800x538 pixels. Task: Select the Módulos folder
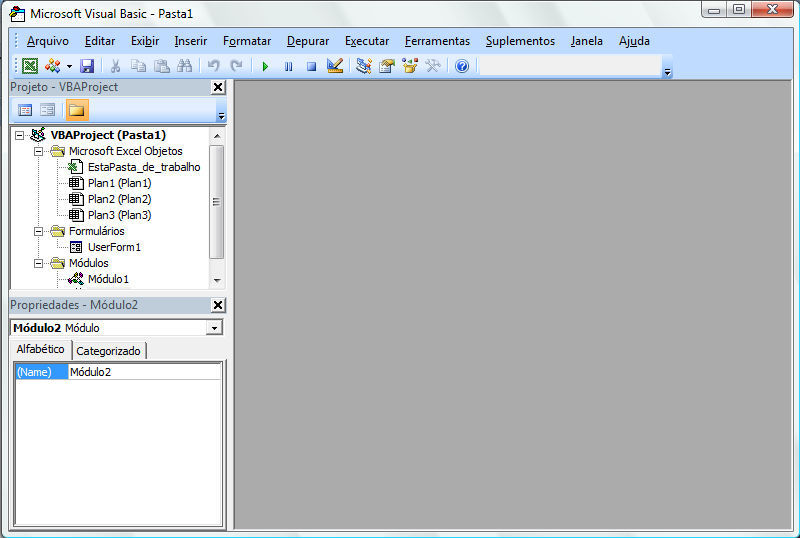click(x=89, y=263)
